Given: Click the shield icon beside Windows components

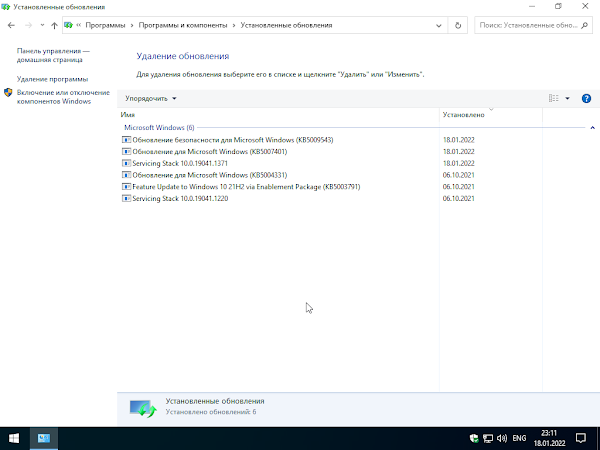Looking at the screenshot, I should 8,93.
